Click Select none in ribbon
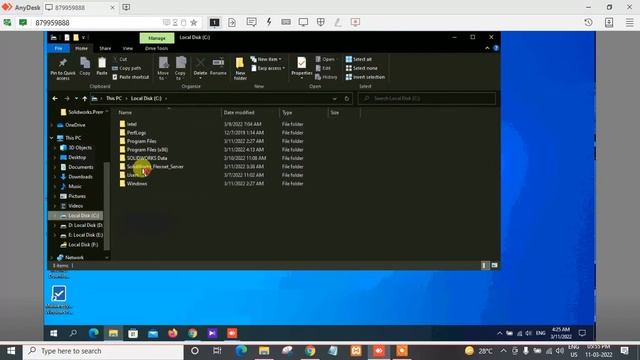 [362, 68]
